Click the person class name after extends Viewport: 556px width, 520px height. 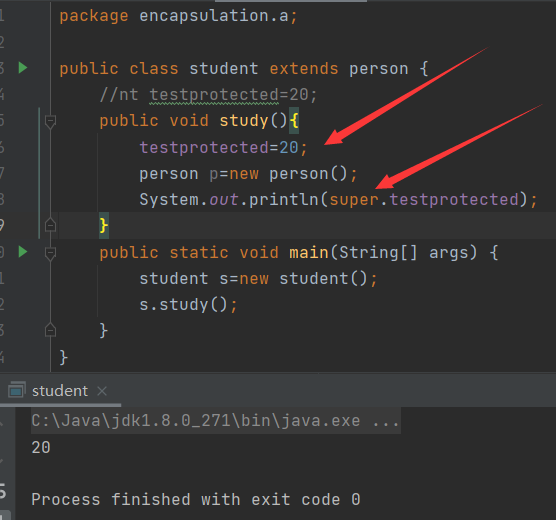[x=379, y=68]
